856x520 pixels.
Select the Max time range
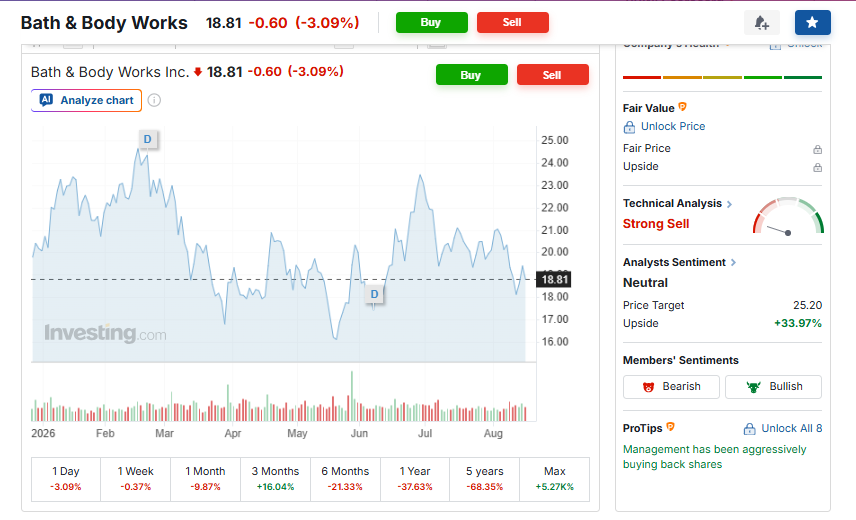tap(555, 479)
